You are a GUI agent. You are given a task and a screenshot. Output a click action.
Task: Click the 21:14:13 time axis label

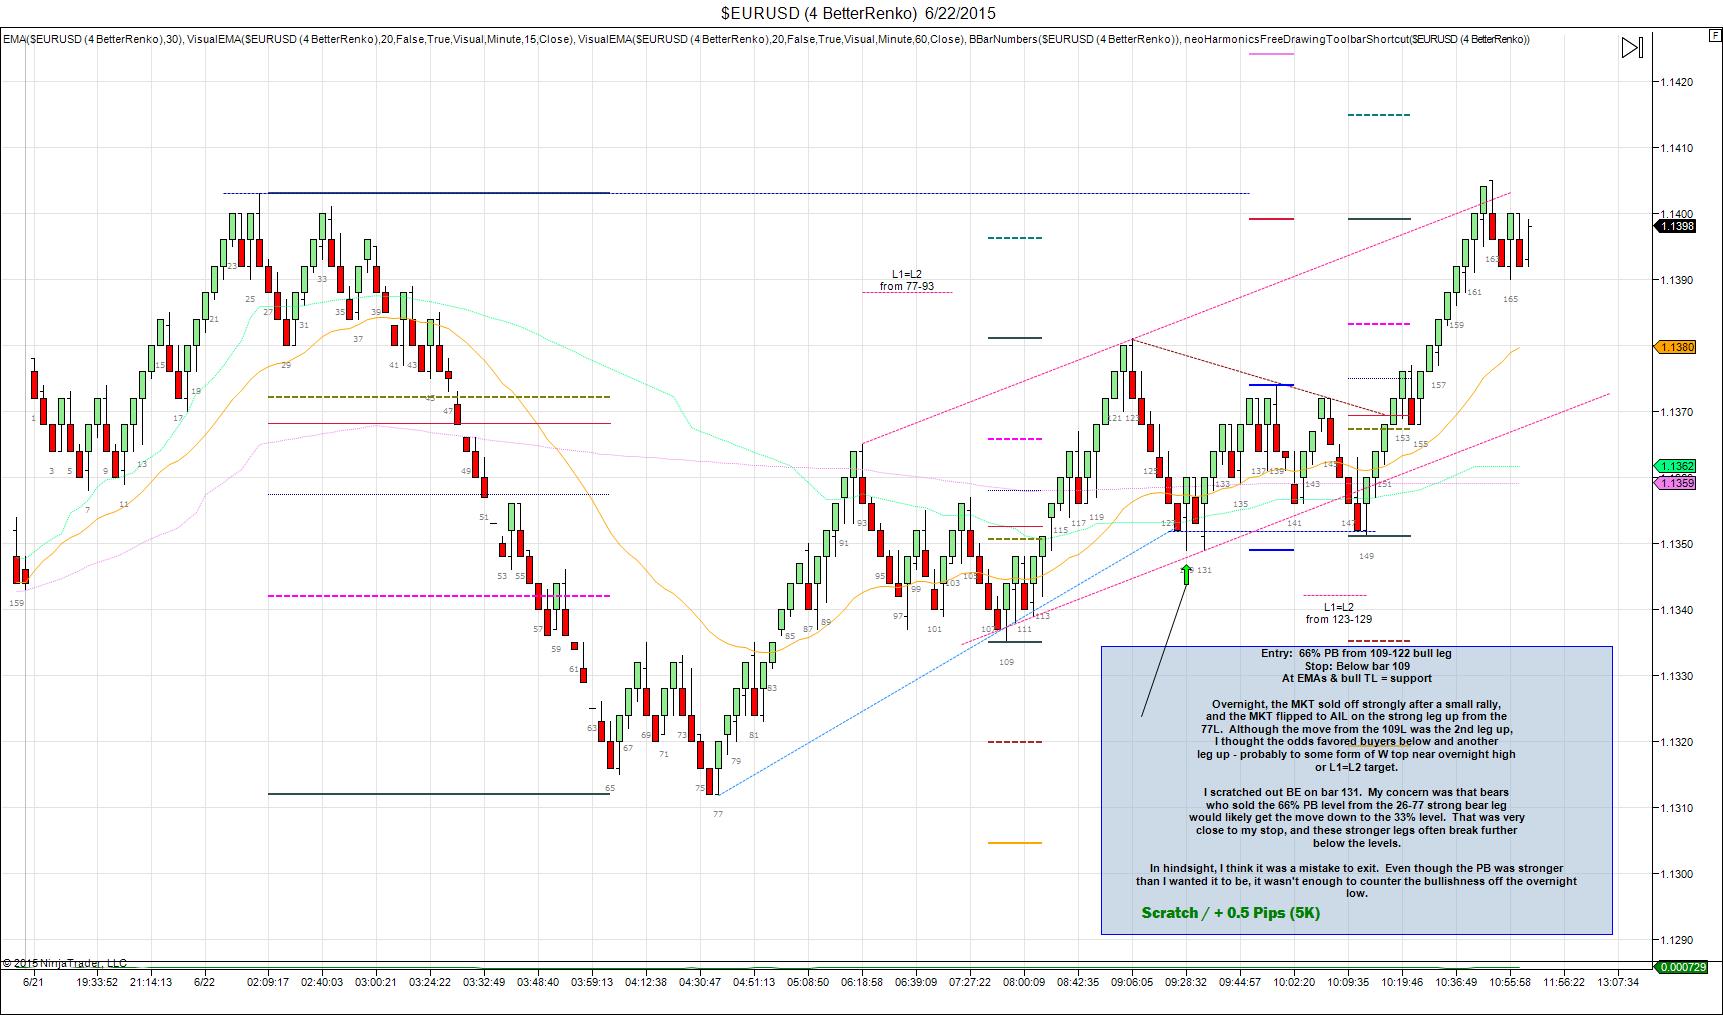click(152, 982)
